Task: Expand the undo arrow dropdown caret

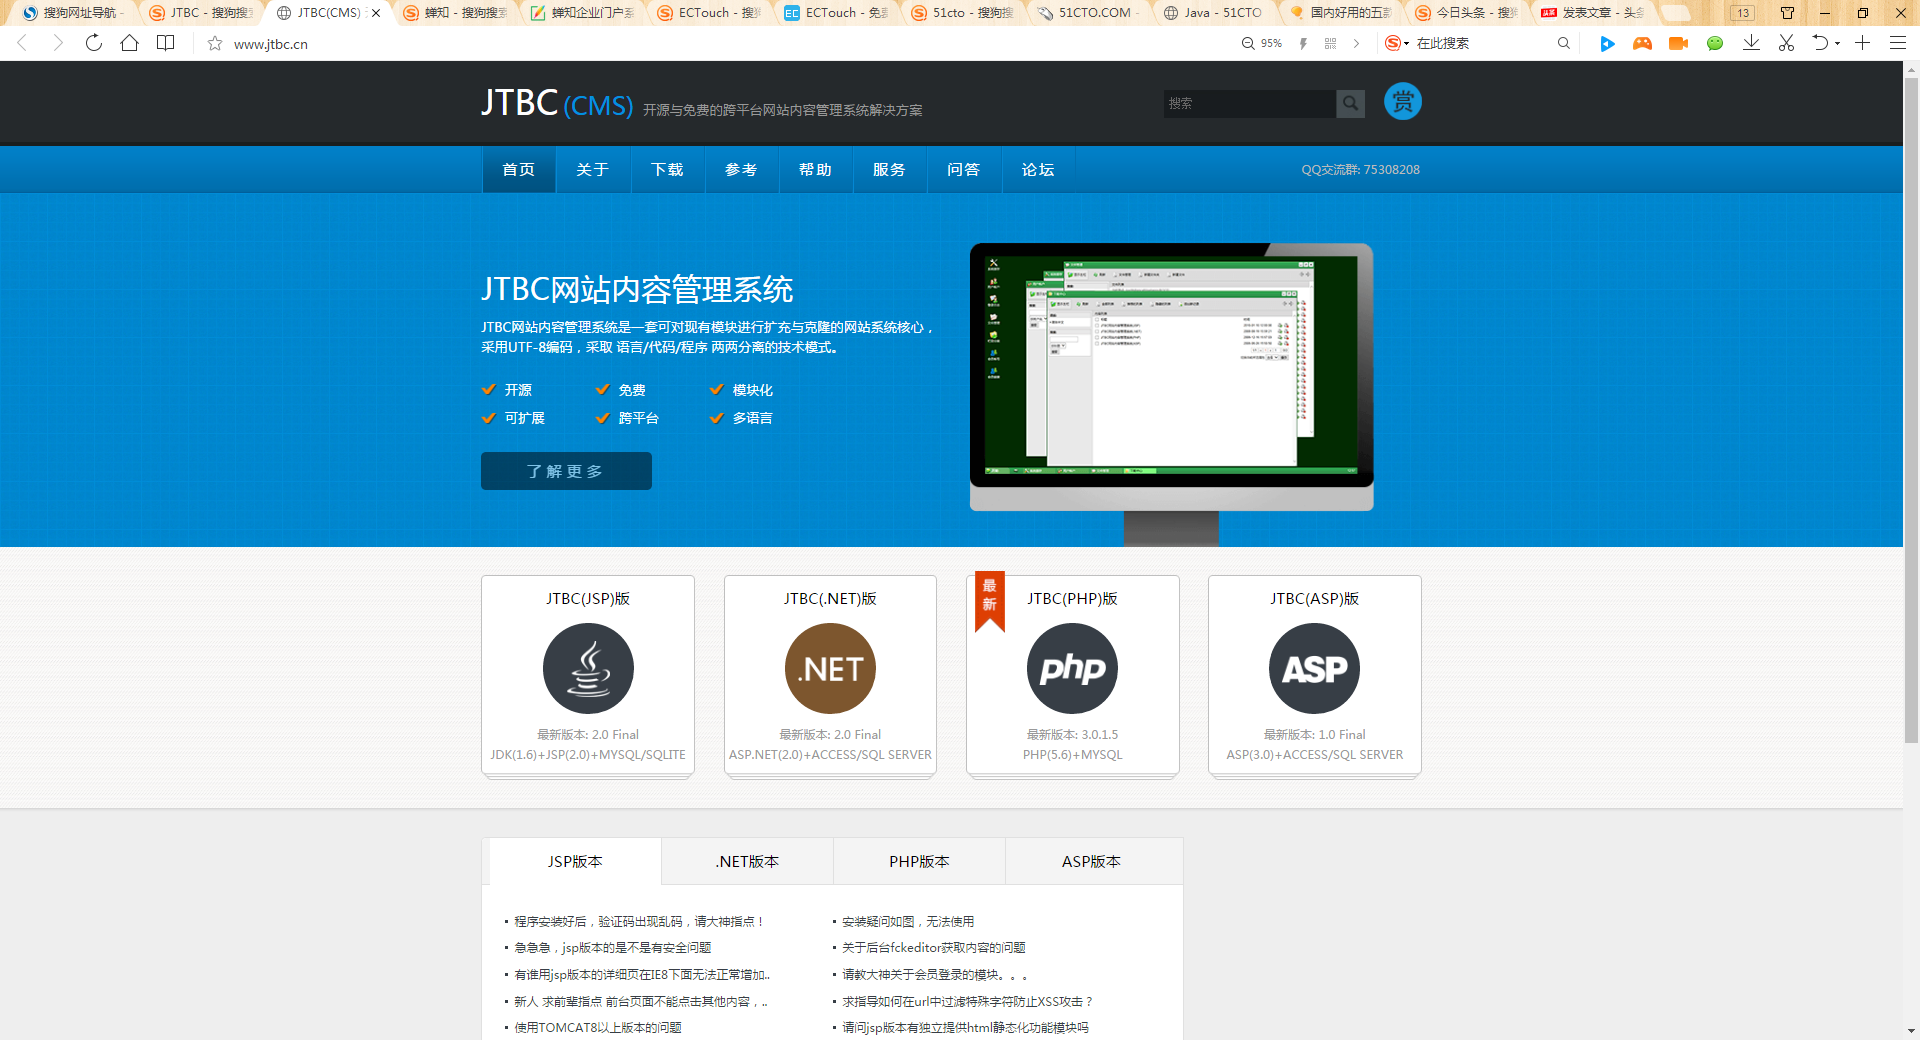Action: tap(1838, 44)
